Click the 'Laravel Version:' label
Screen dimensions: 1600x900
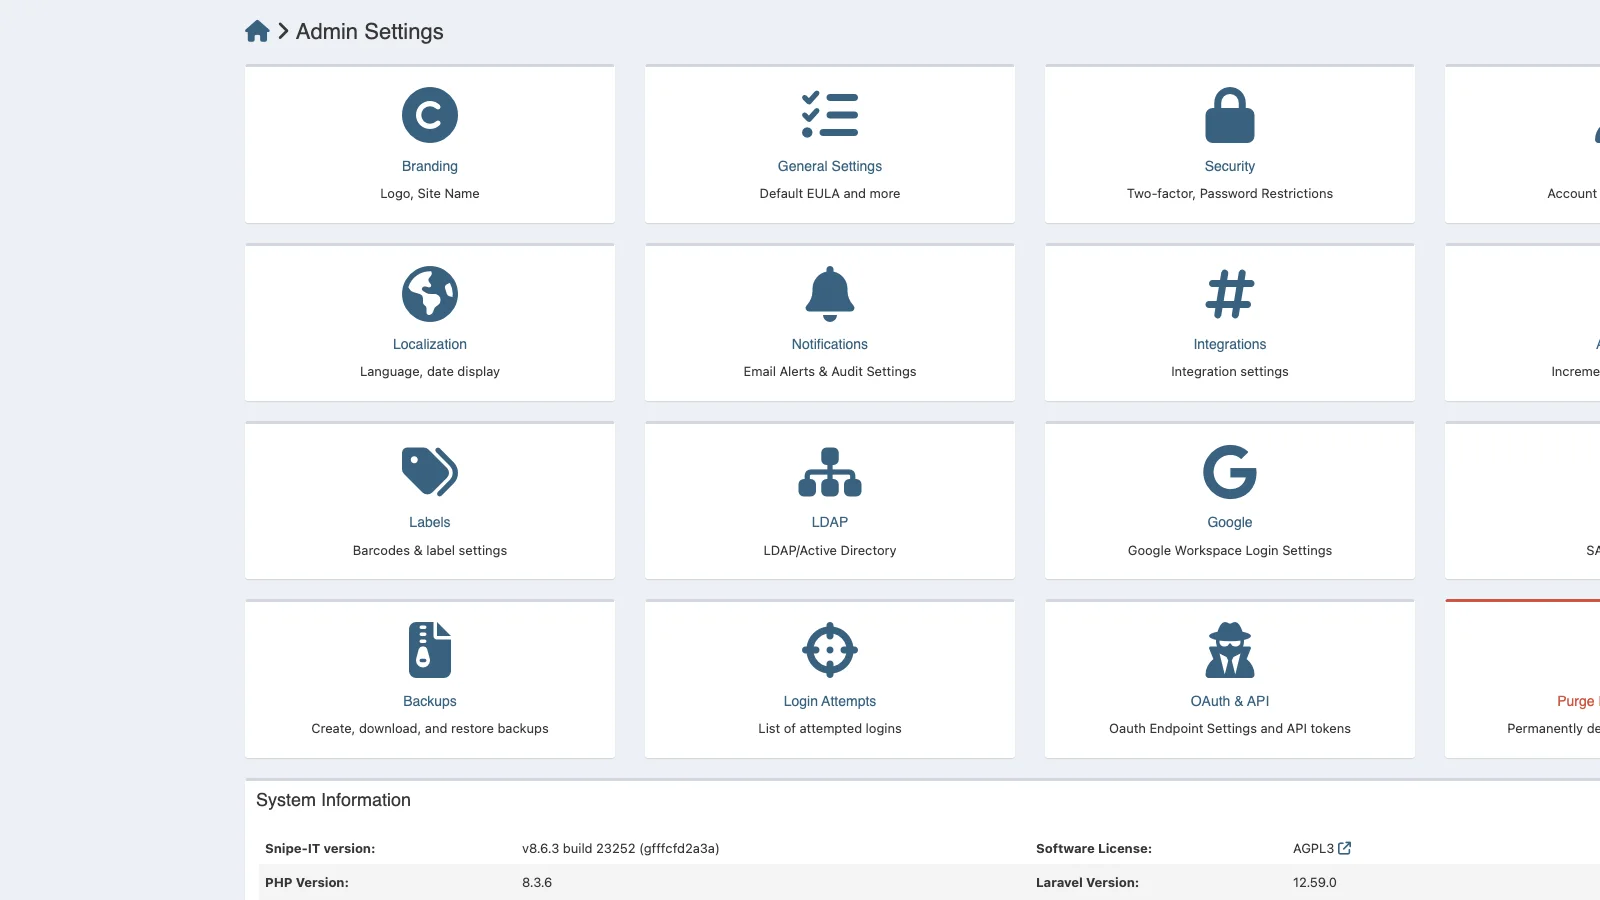[1087, 883]
